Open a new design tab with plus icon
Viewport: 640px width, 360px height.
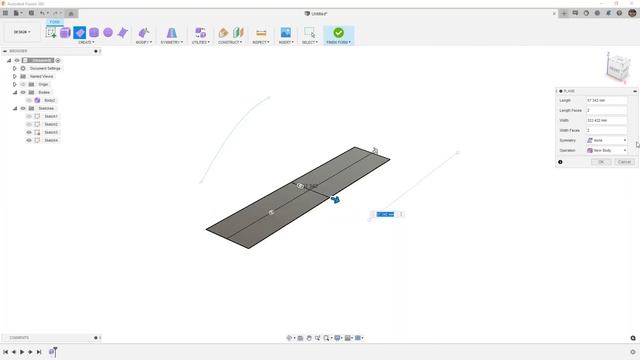pyautogui.click(x=564, y=13)
